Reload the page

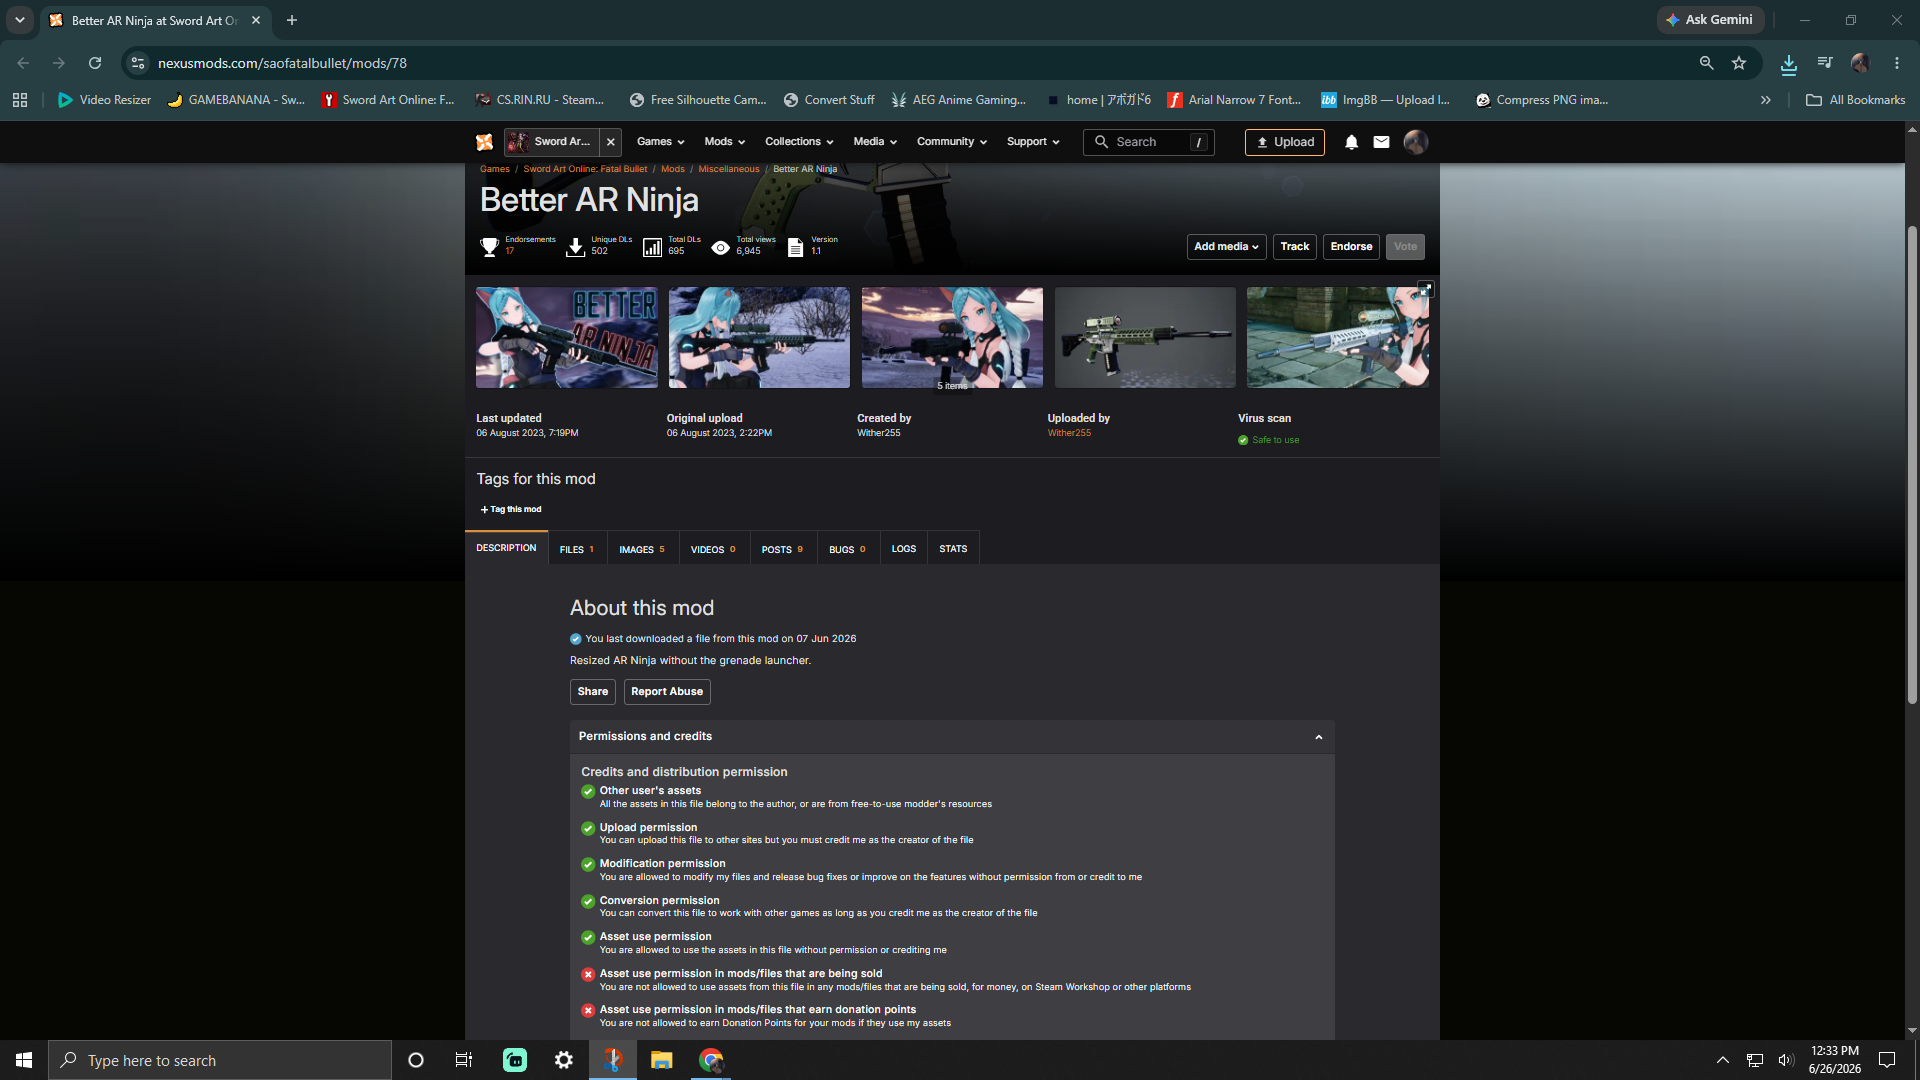click(95, 63)
